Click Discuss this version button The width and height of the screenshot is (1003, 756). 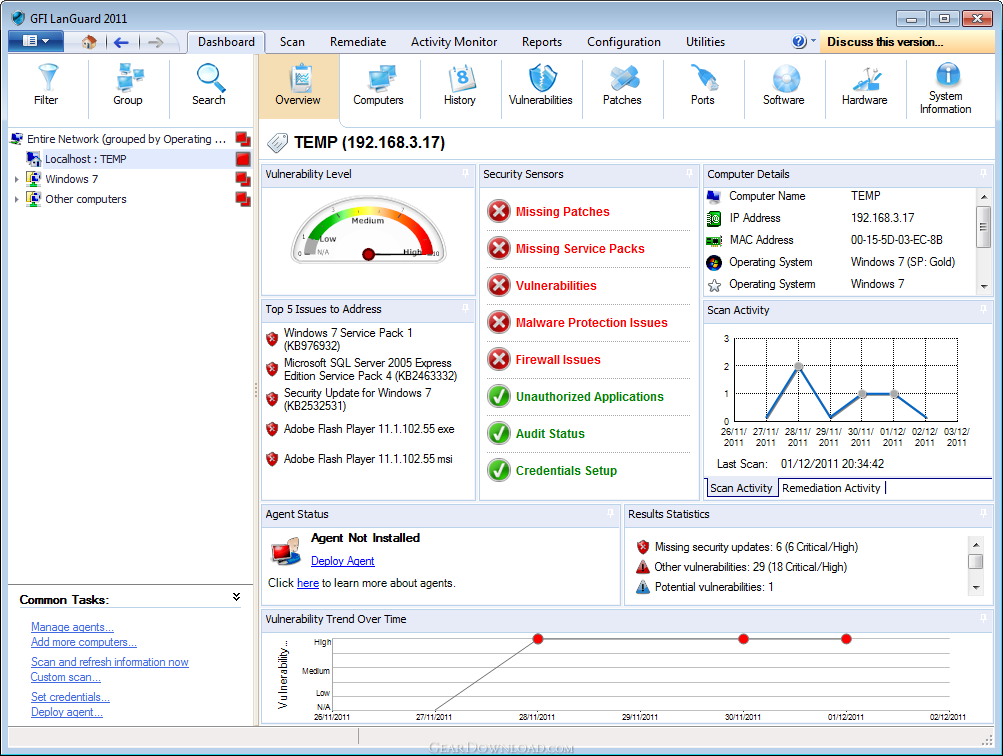click(906, 42)
